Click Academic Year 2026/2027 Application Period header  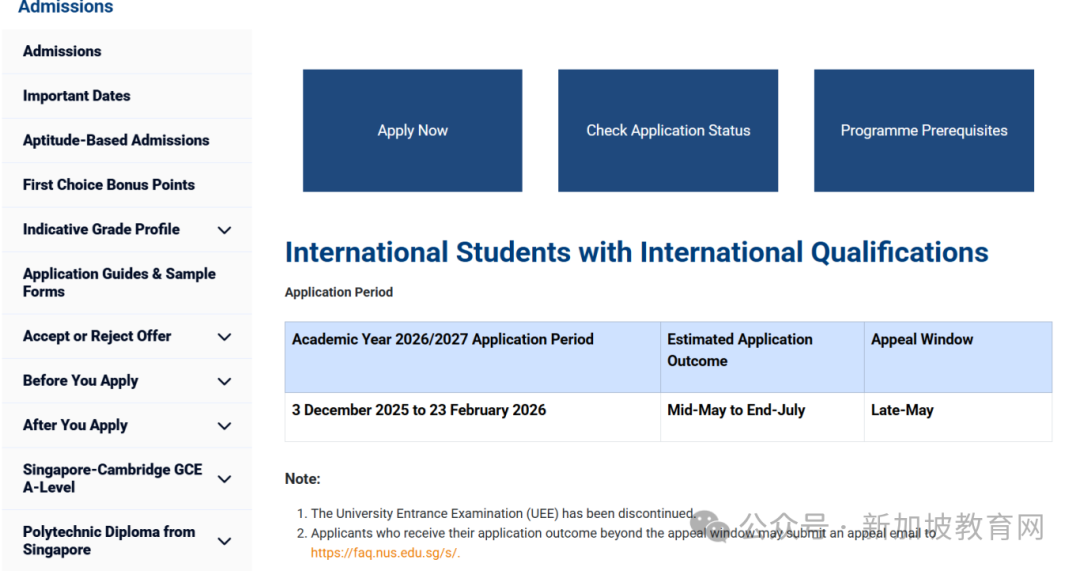tap(443, 340)
